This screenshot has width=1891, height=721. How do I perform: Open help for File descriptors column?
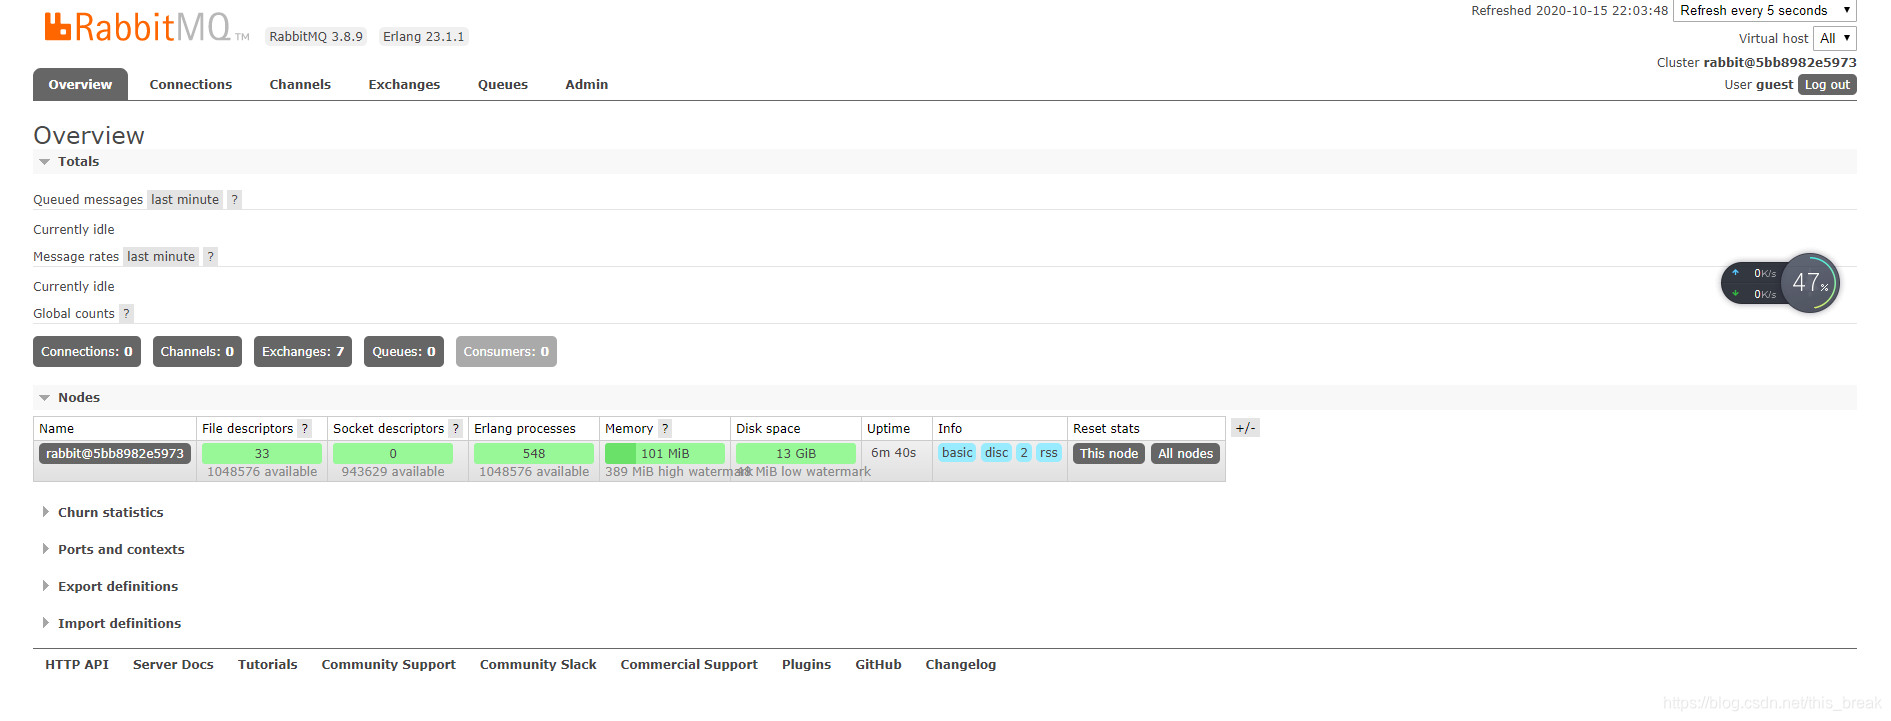point(305,429)
